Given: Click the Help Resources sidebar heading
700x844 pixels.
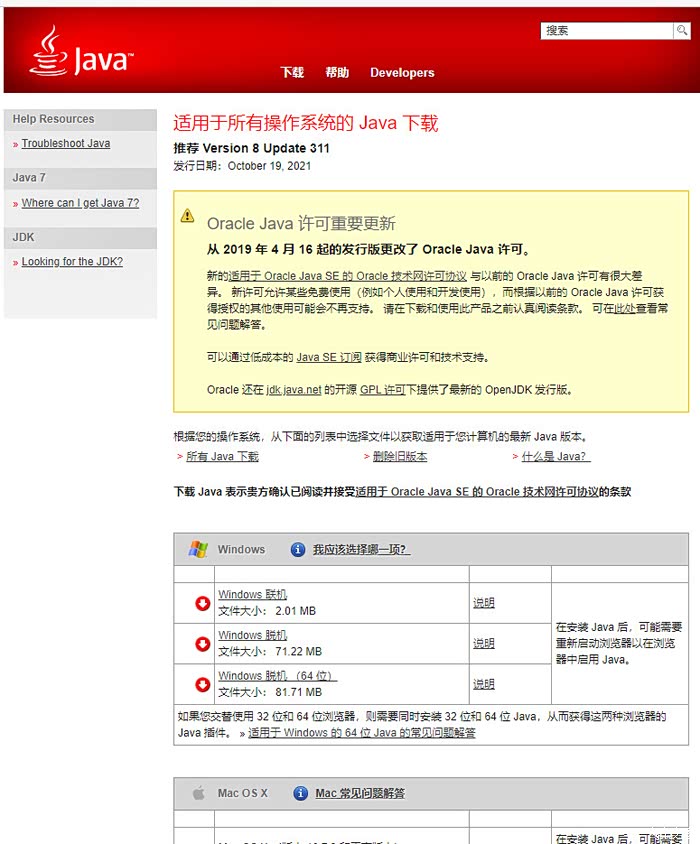Looking at the screenshot, I should tap(53, 119).
